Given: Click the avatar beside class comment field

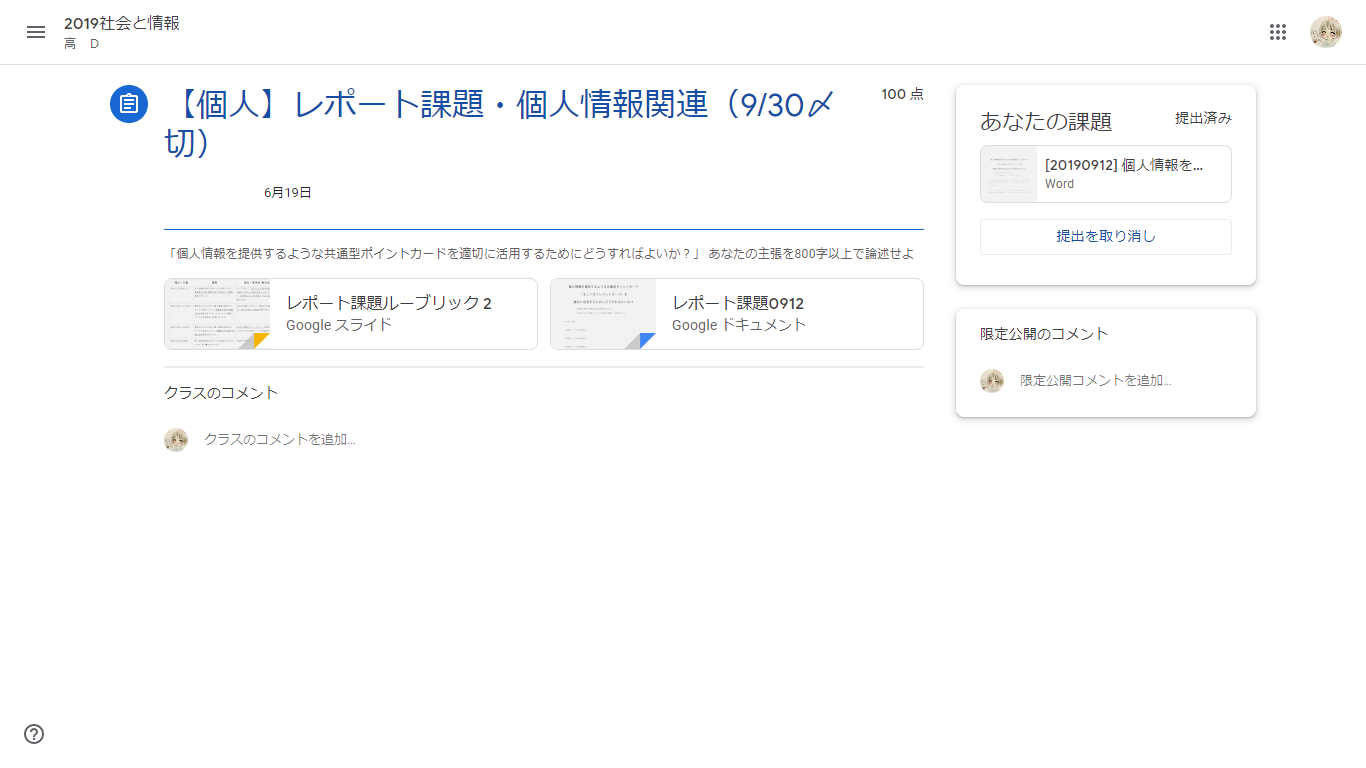Looking at the screenshot, I should coord(176,440).
